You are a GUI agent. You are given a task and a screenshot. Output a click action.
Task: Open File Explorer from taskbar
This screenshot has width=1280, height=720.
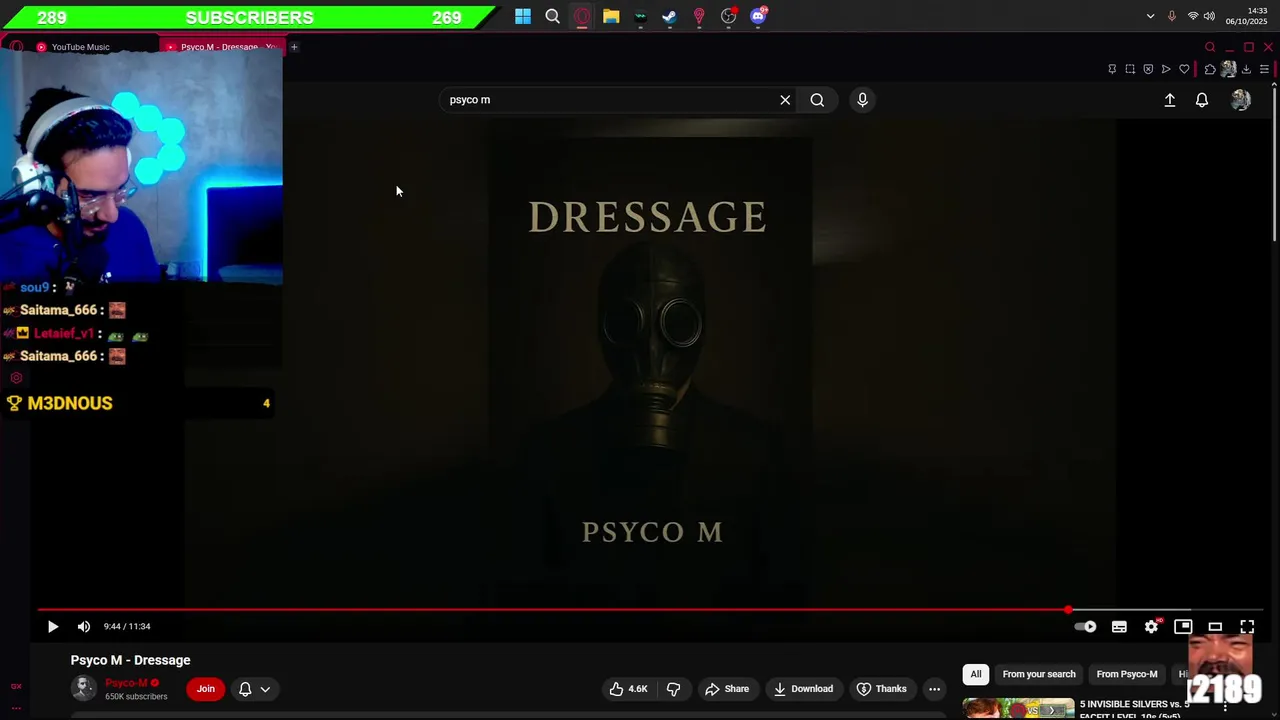click(x=611, y=16)
